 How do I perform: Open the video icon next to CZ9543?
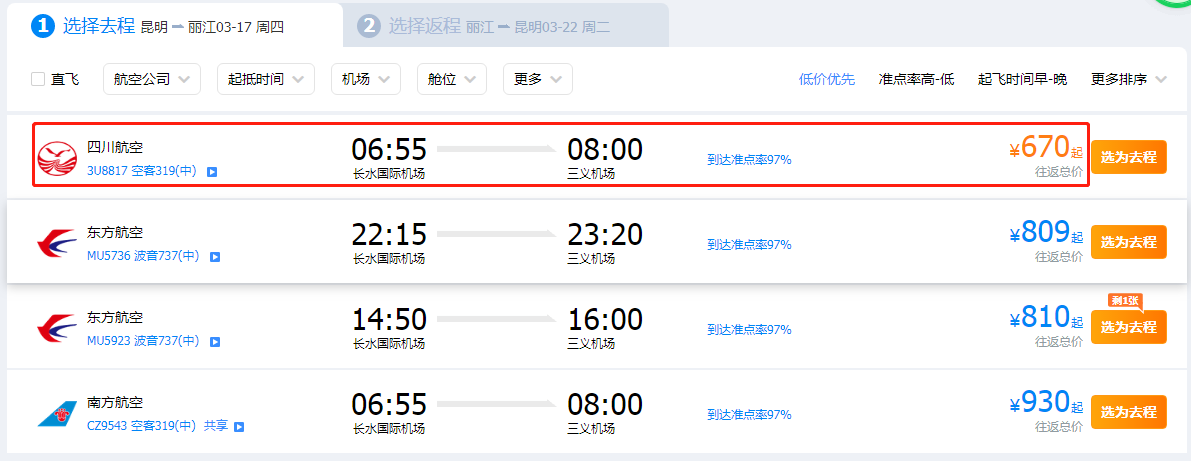[x=239, y=428]
